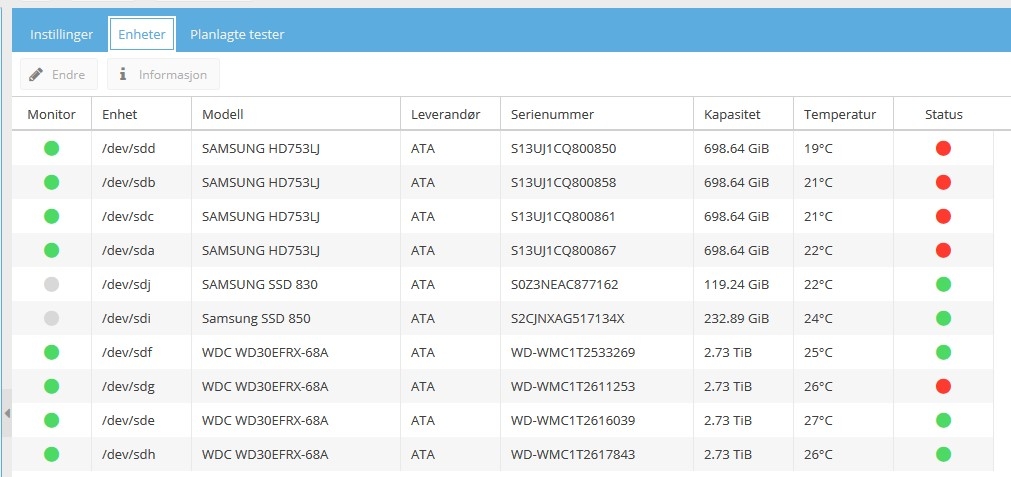
Task: Click grey monitor indicator for /dev/sdj
Action: [x=52, y=284]
